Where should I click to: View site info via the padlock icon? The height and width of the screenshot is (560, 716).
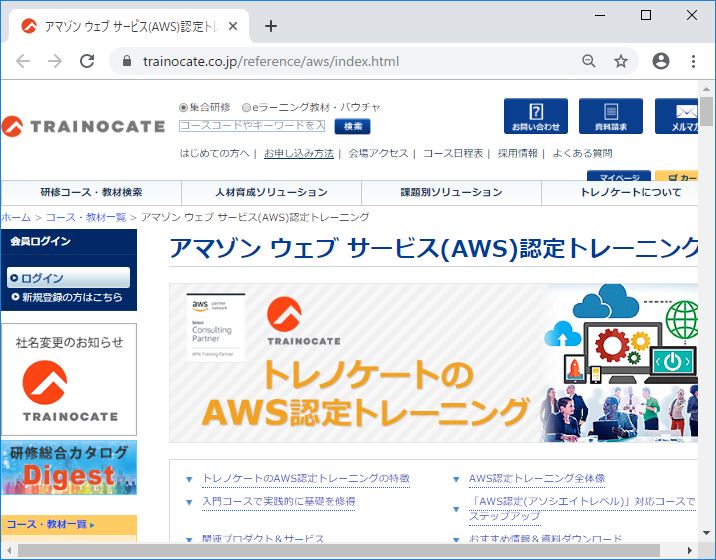click(127, 61)
